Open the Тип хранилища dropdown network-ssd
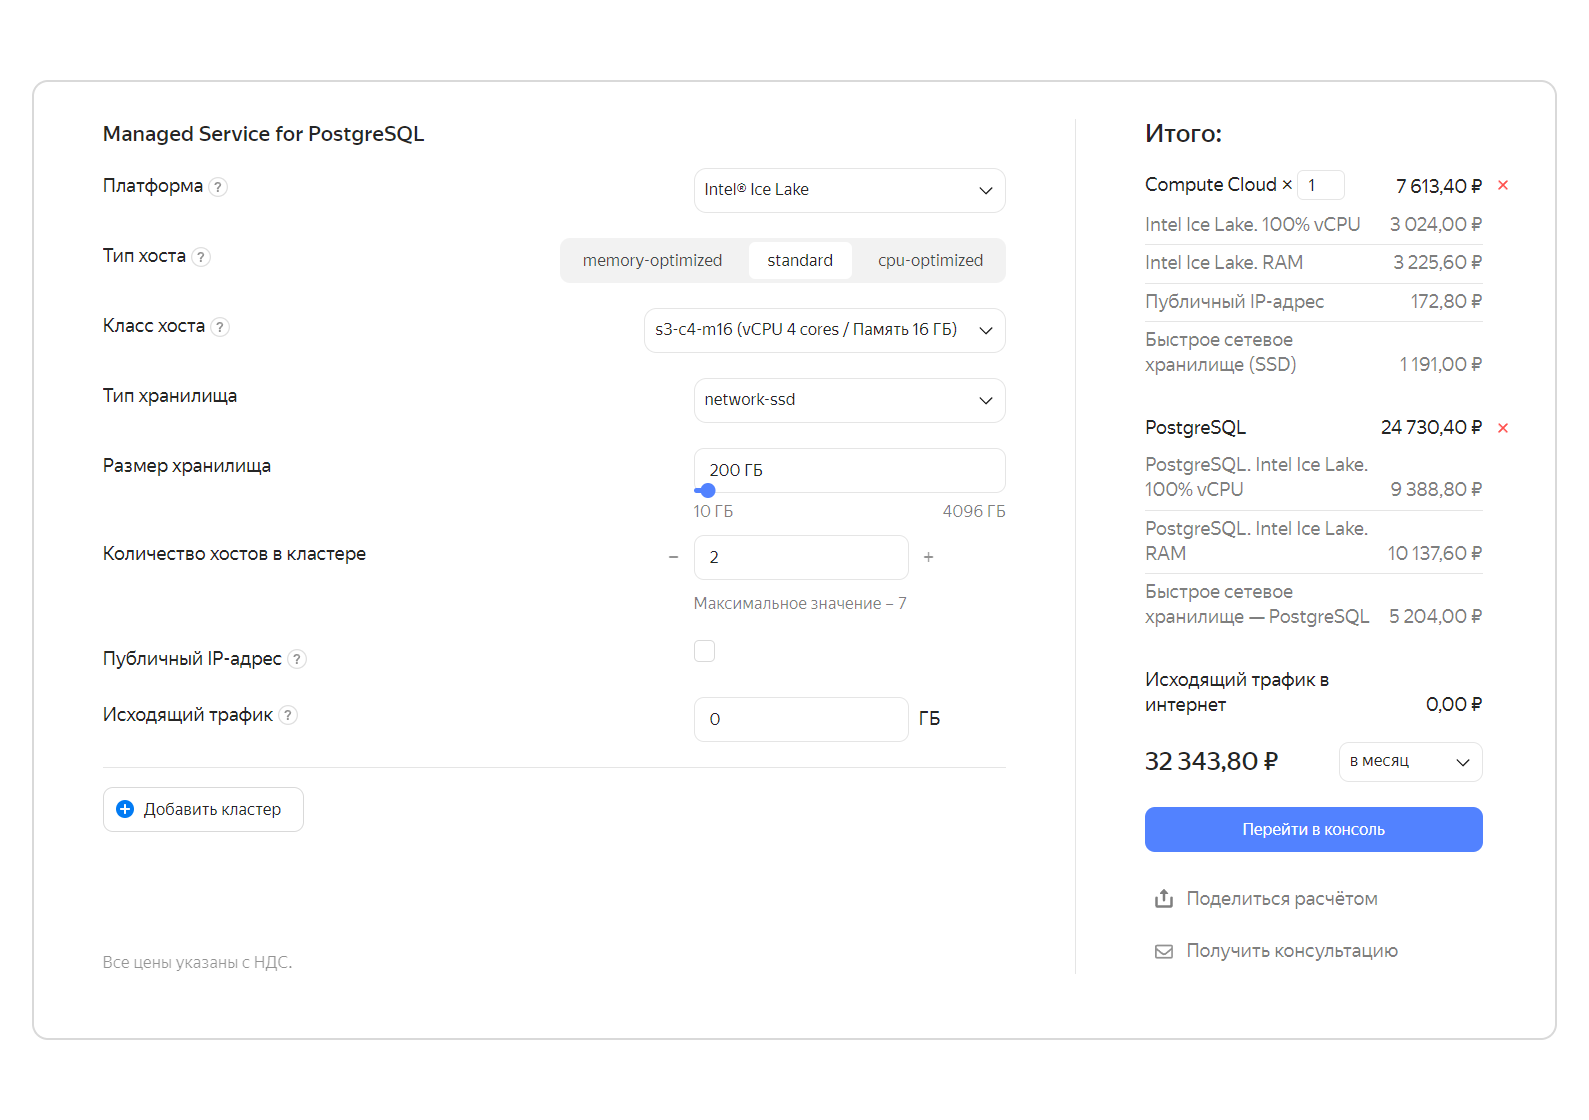Image resolution: width=1589 pixels, height=1120 pixels. click(x=850, y=400)
